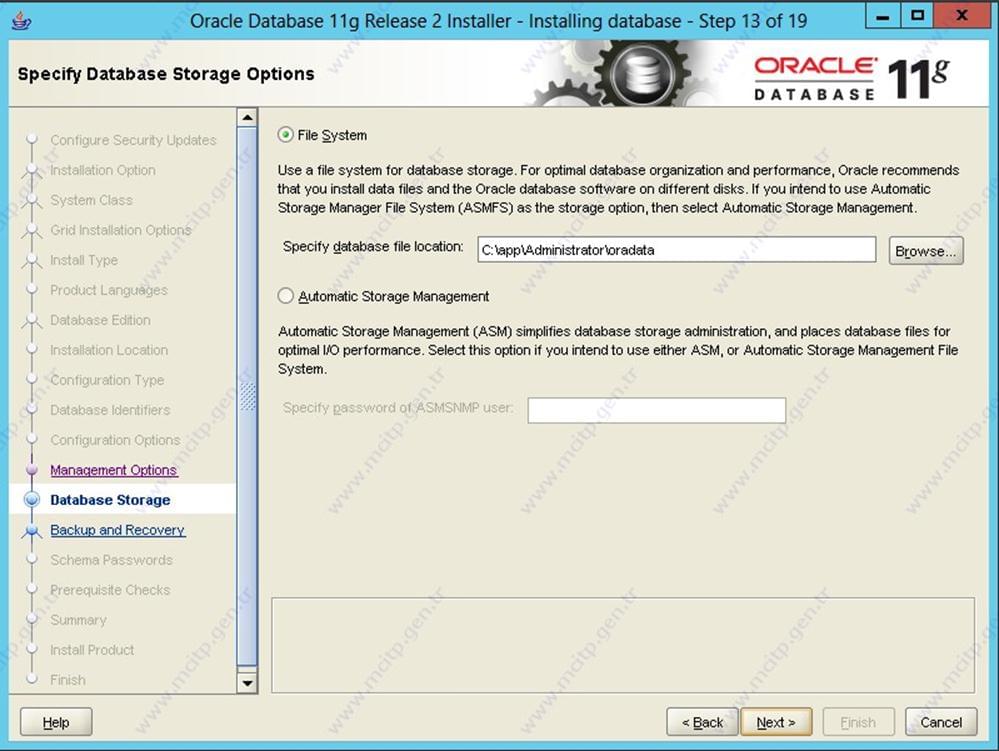Image resolution: width=999 pixels, height=751 pixels.
Task: Click the Configuration Options step
Action: [115, 440]
